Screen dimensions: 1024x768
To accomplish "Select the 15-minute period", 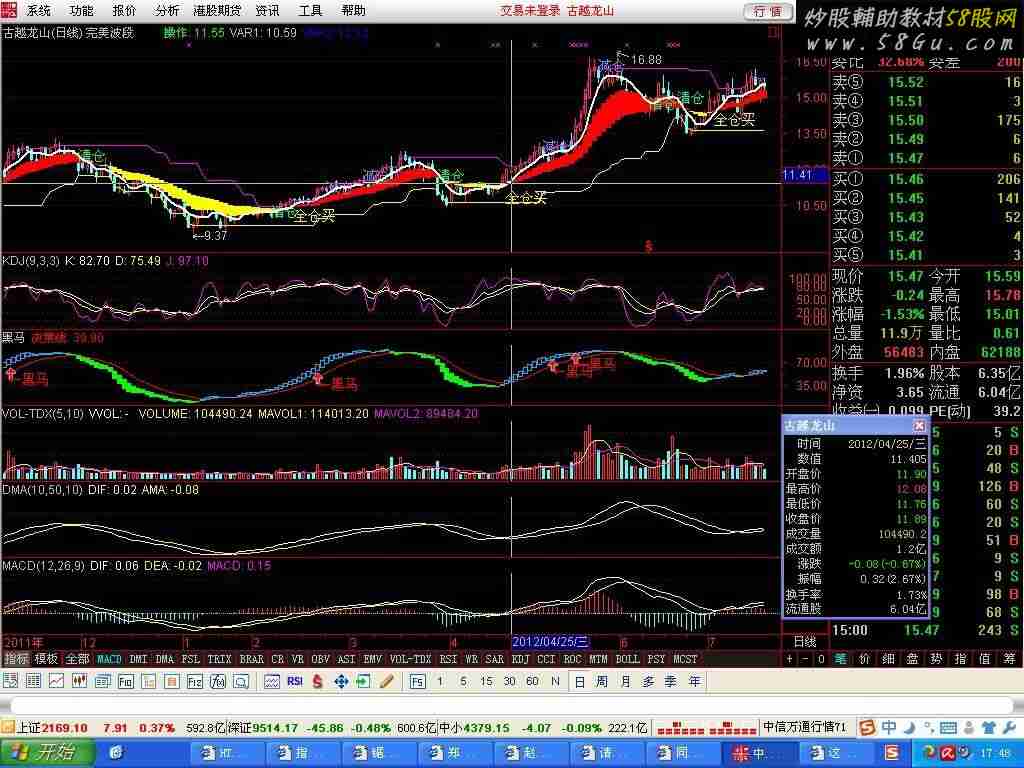I will pos(486,681).
